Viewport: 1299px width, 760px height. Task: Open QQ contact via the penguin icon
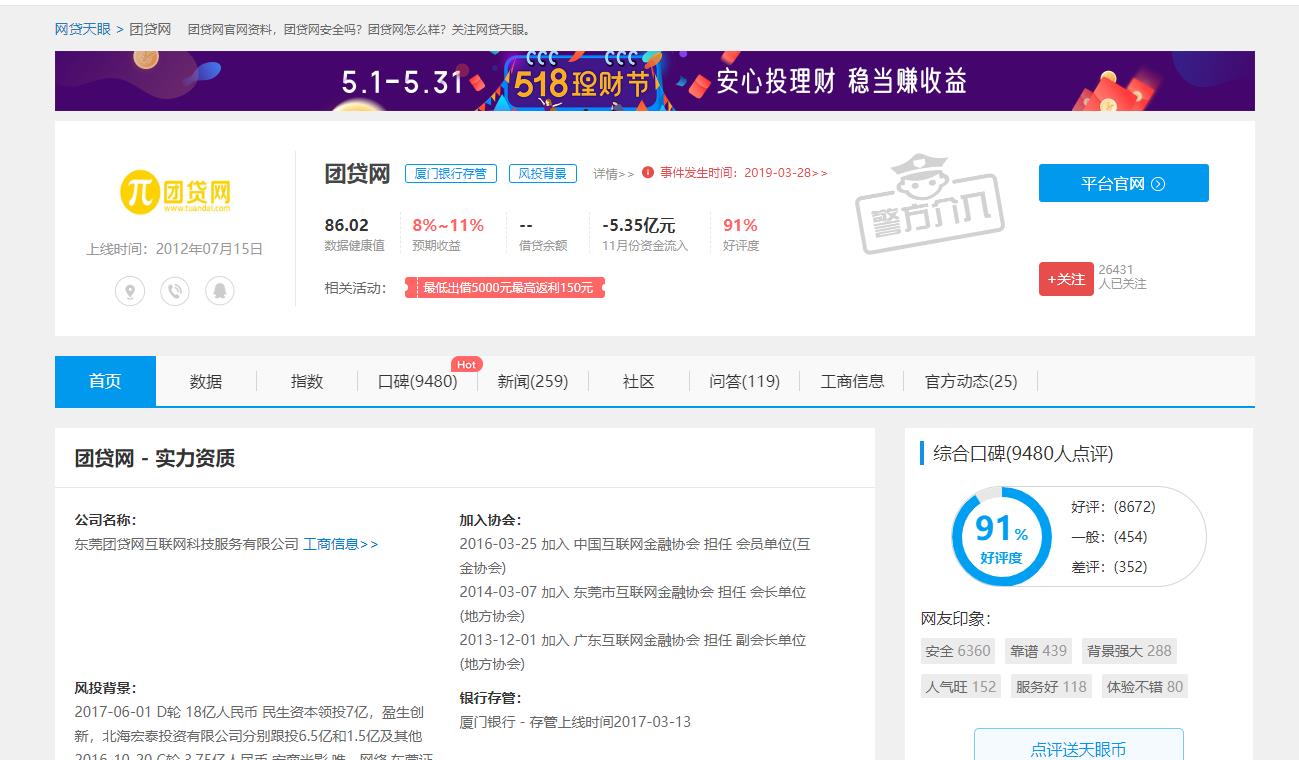[x=220, y=291]
